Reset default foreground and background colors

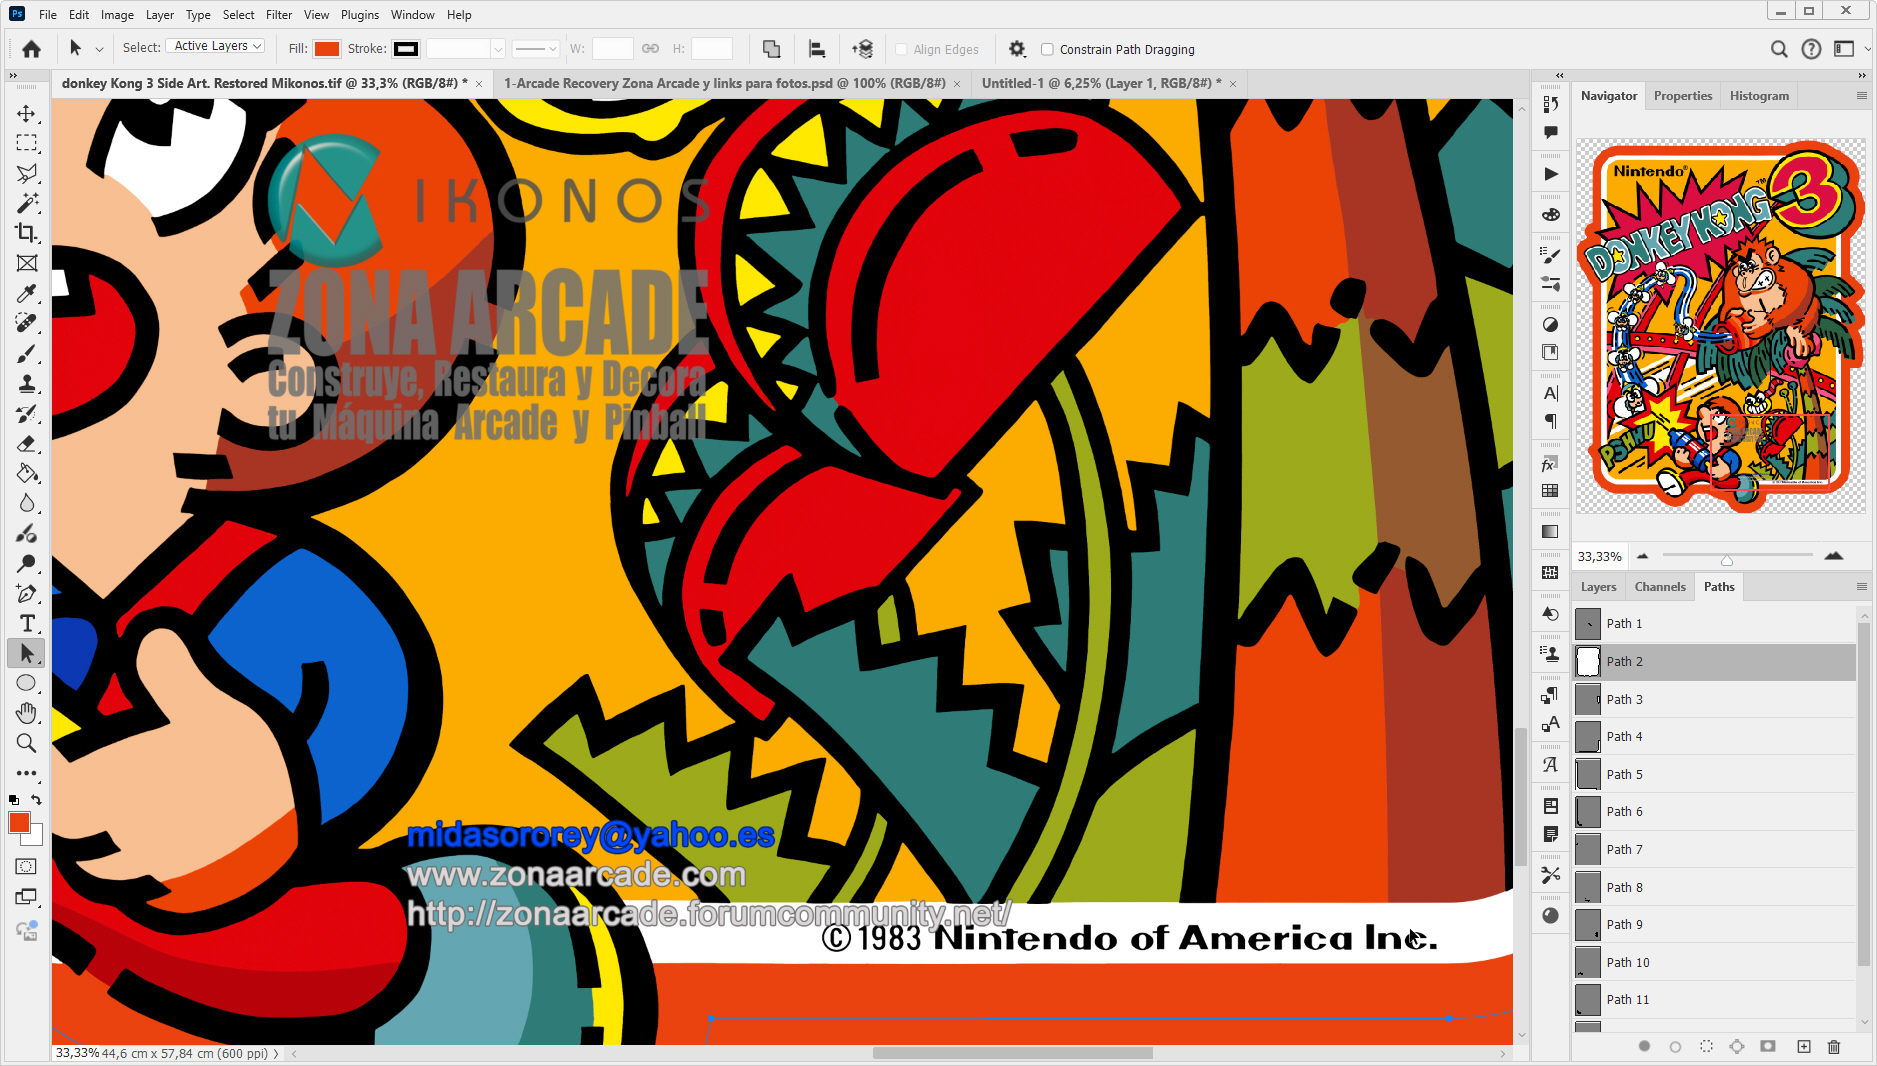[14, 799]
